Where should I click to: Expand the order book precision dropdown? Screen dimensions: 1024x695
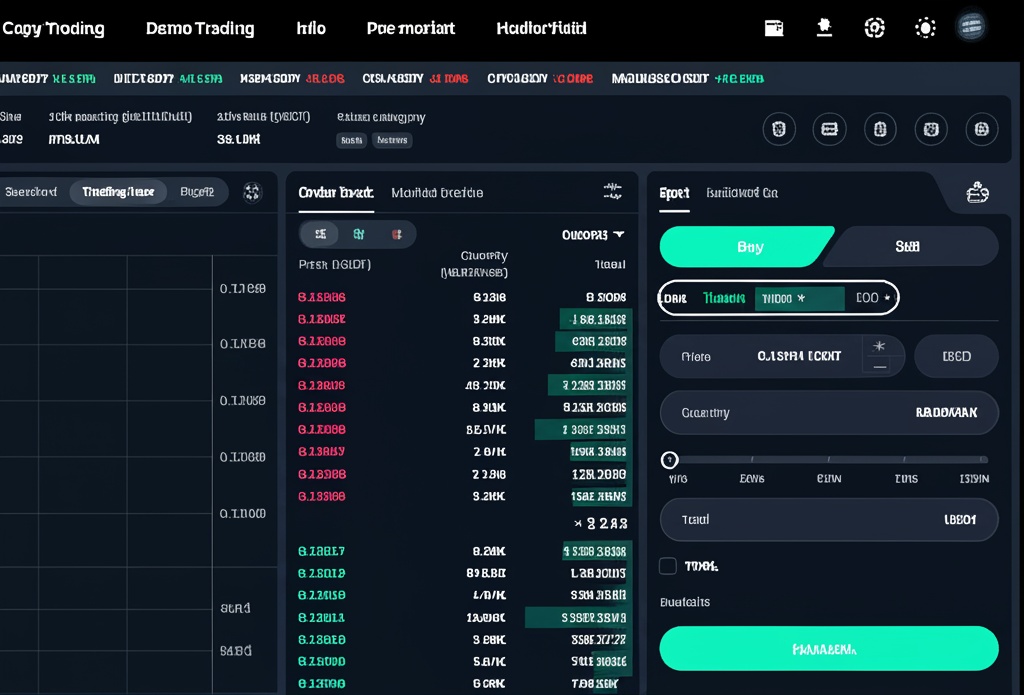[592, 234]
